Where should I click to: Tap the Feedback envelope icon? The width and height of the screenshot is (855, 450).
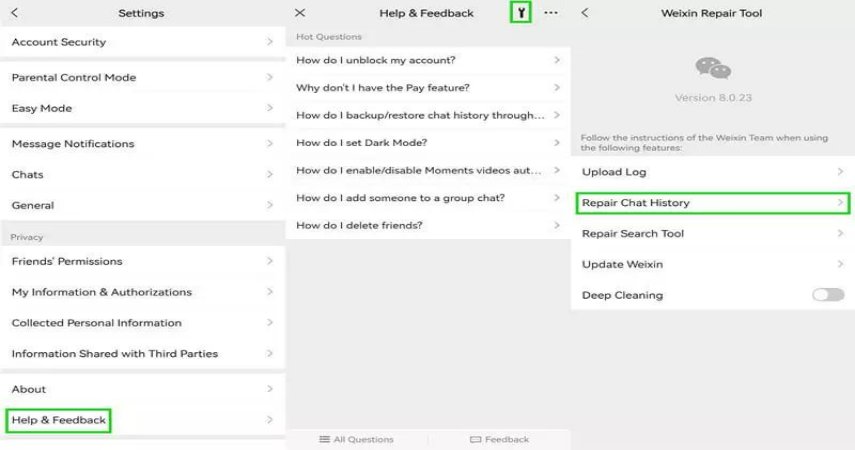(476, 439)
